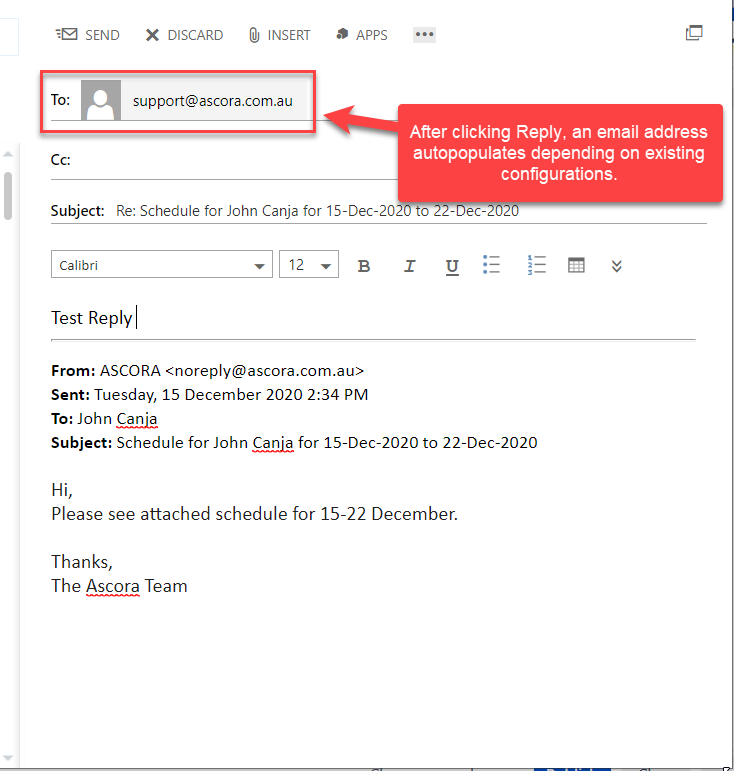Apply bulleted list formatting
This screenshot has width=734, height=771.
(x=491, y=265)
